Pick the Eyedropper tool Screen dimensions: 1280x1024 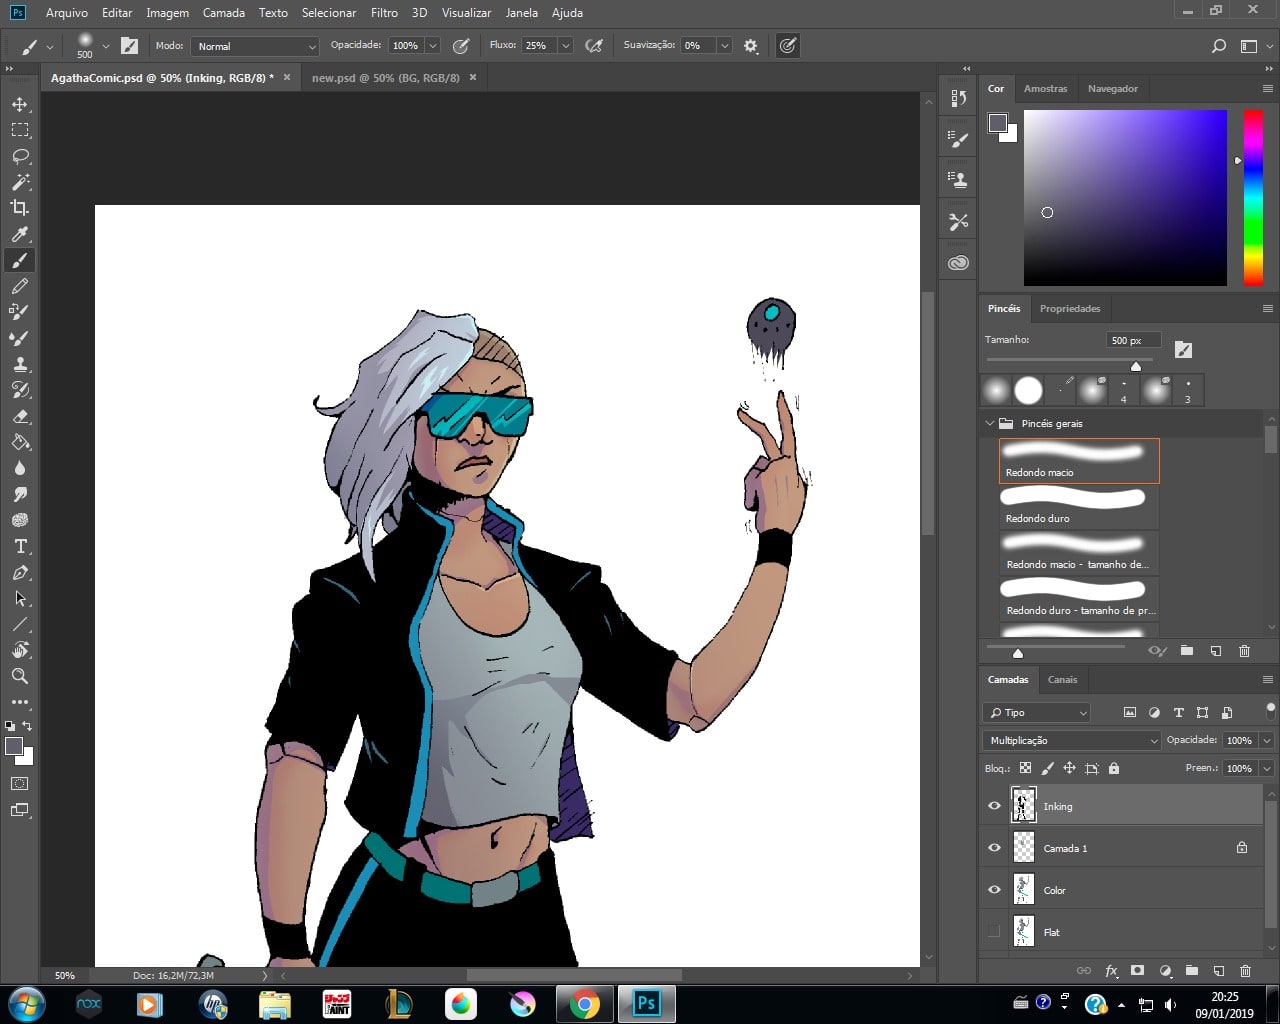pyautogui.click(x=20, y=234)
